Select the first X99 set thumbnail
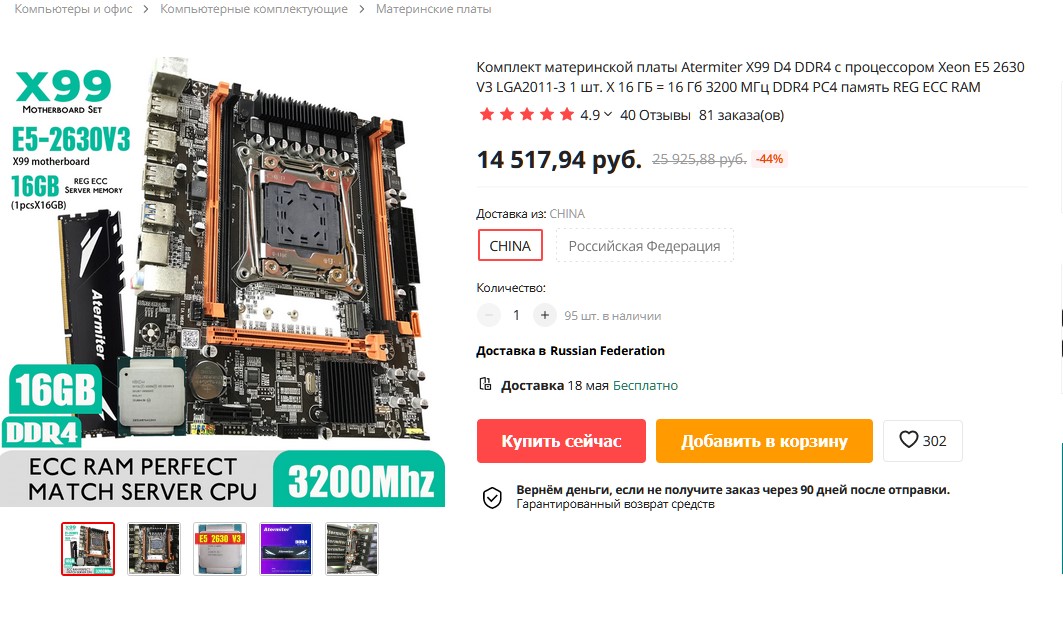 [x=88, y=549]
